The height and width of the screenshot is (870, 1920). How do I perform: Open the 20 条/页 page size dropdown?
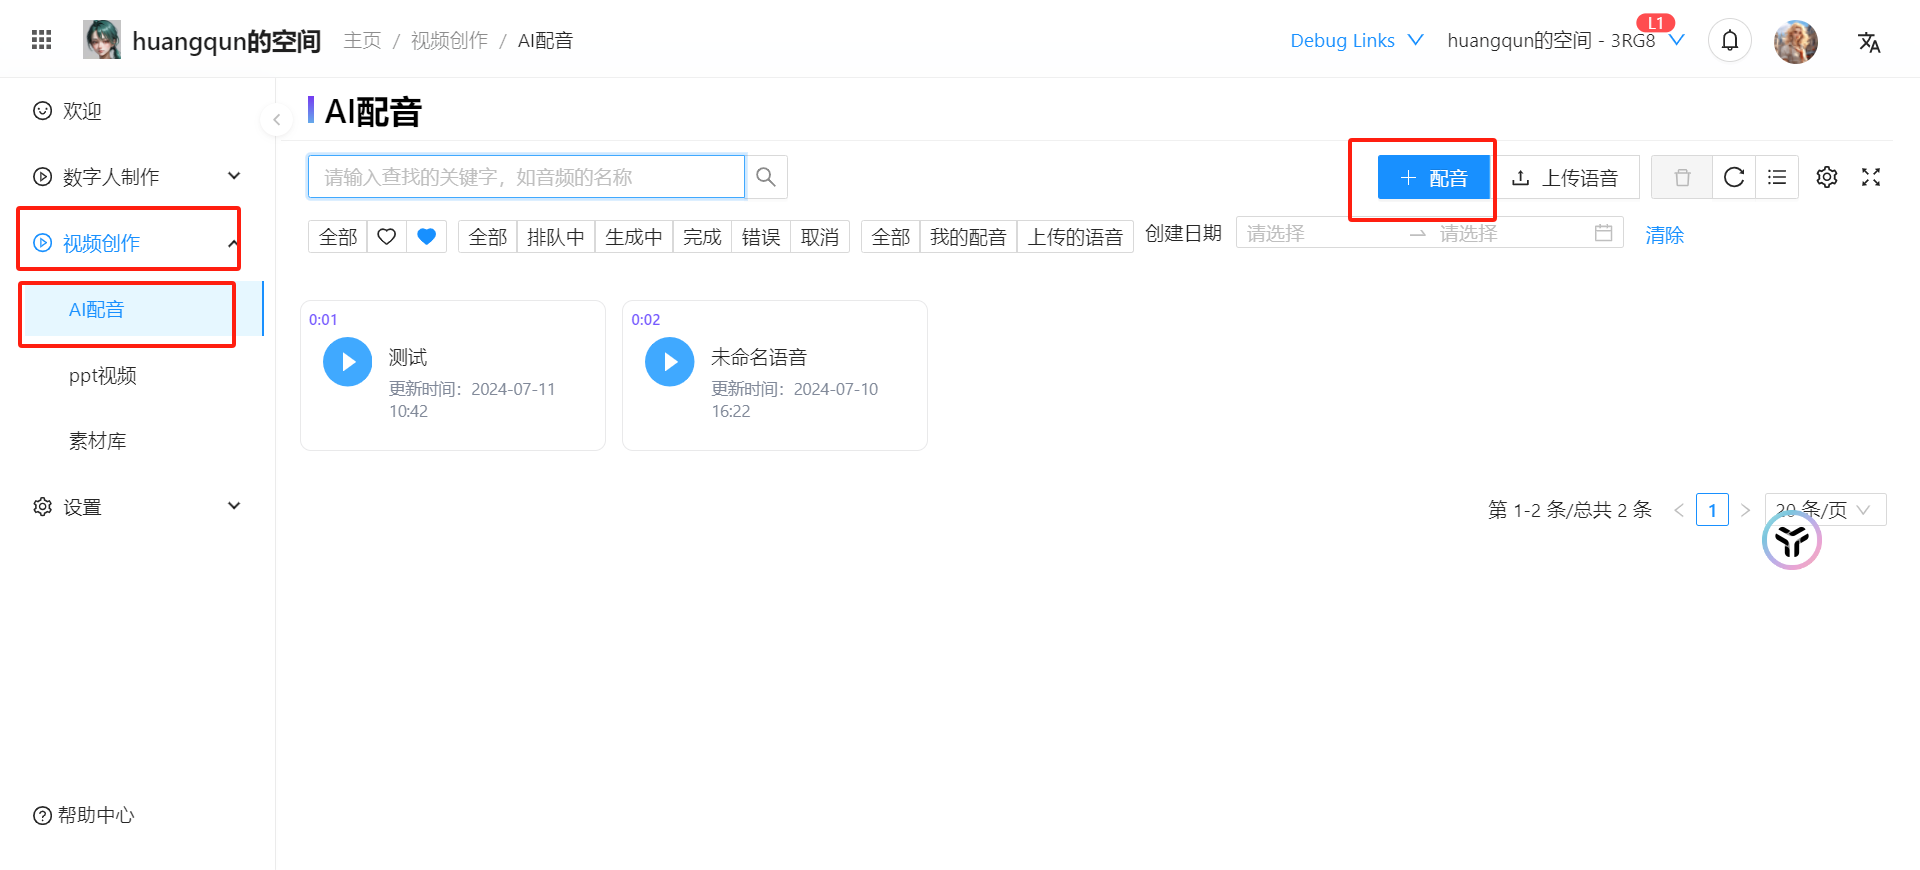pyautogui.click(x=1825, y=510)
